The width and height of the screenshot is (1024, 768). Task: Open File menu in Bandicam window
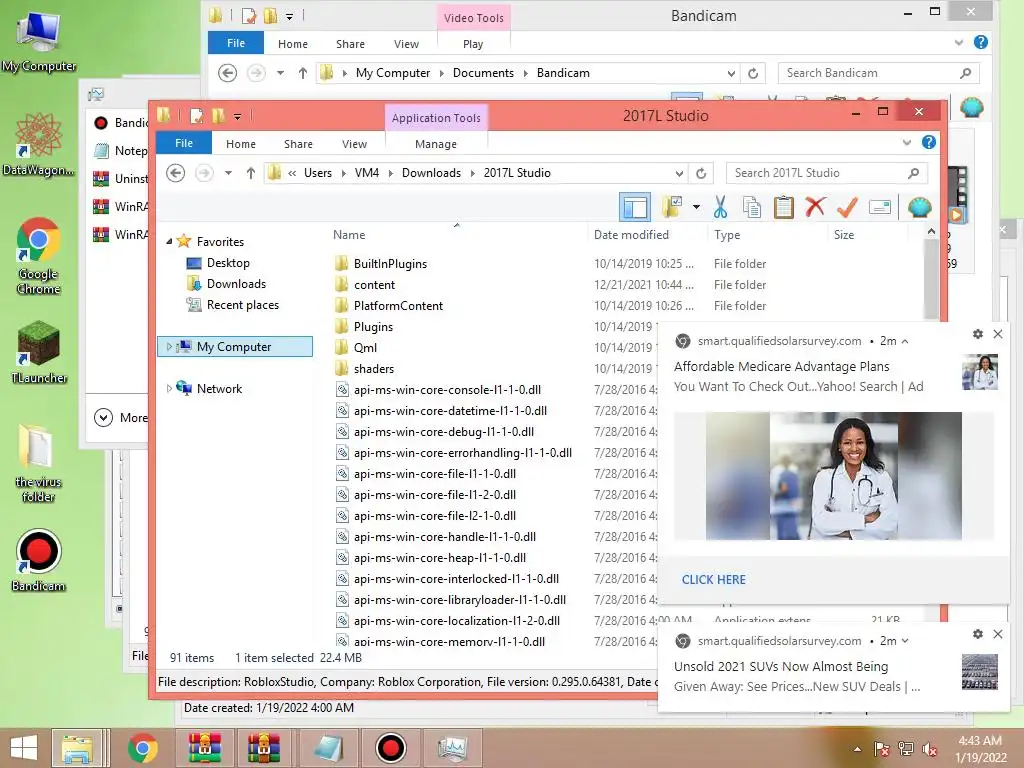[236, 43]
